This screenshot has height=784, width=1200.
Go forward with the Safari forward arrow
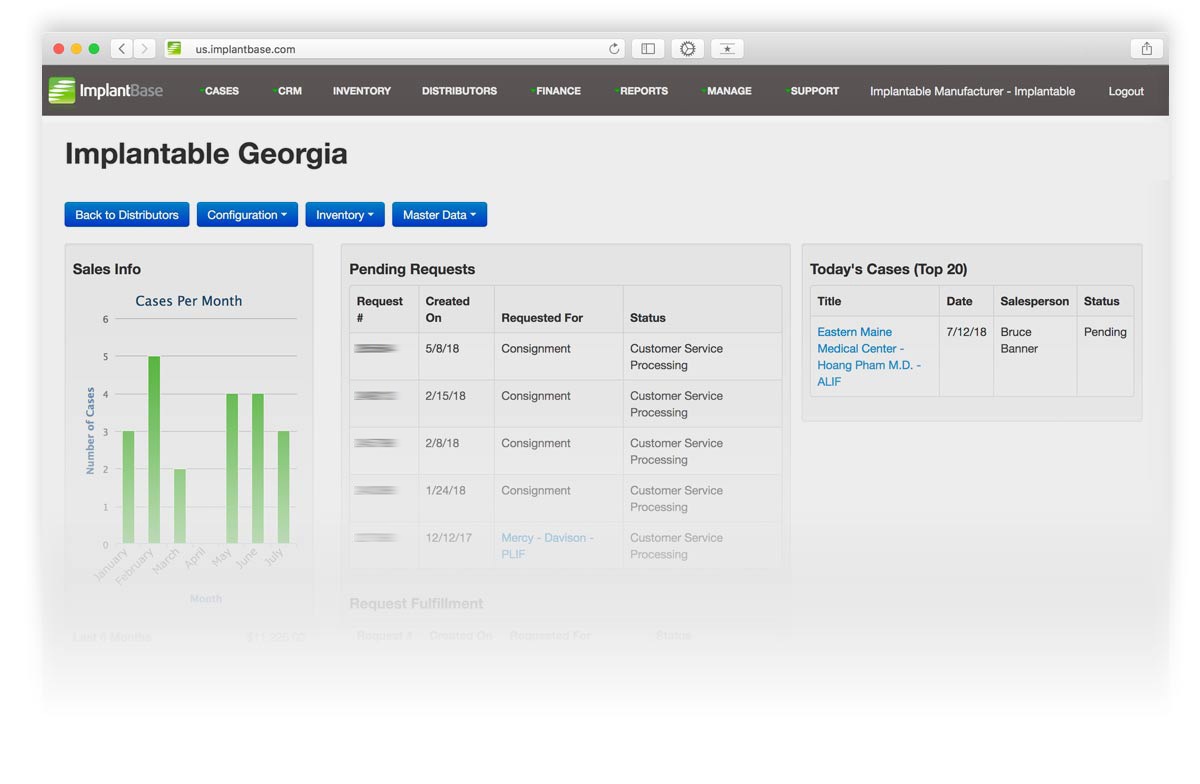coord(145,48)
